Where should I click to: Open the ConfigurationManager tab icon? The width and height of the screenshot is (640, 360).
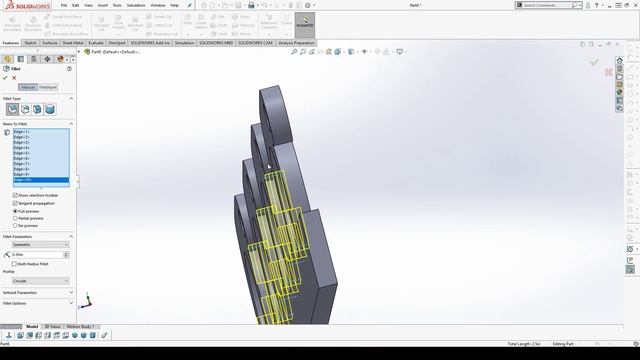[34, 59]
